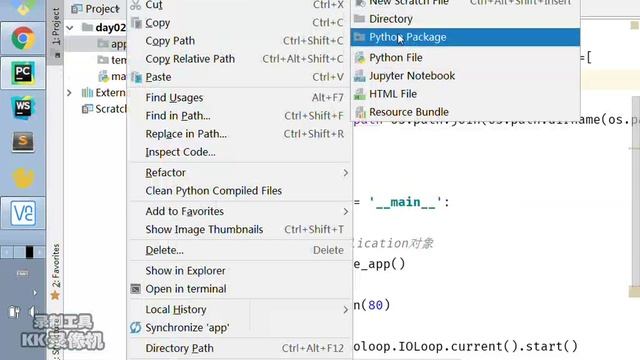Open the Add to Favorites submenu arrow
The image size is (640, 360).
346,212
